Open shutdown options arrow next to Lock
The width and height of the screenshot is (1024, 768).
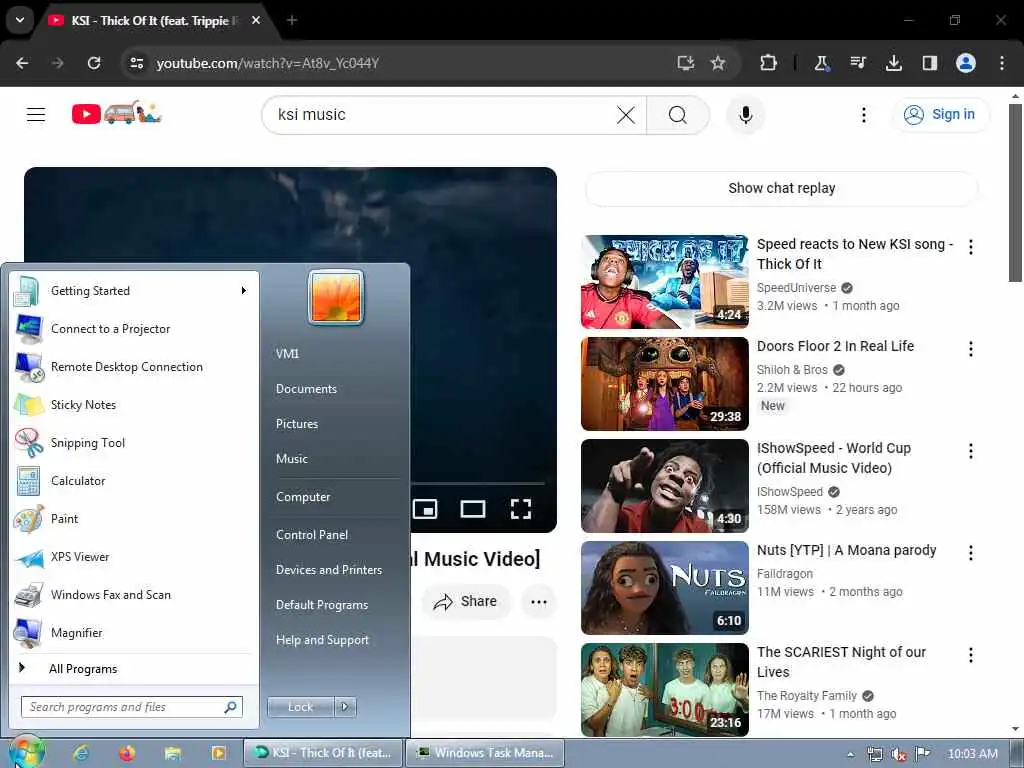pyautogui.click(x=345, y=707)
